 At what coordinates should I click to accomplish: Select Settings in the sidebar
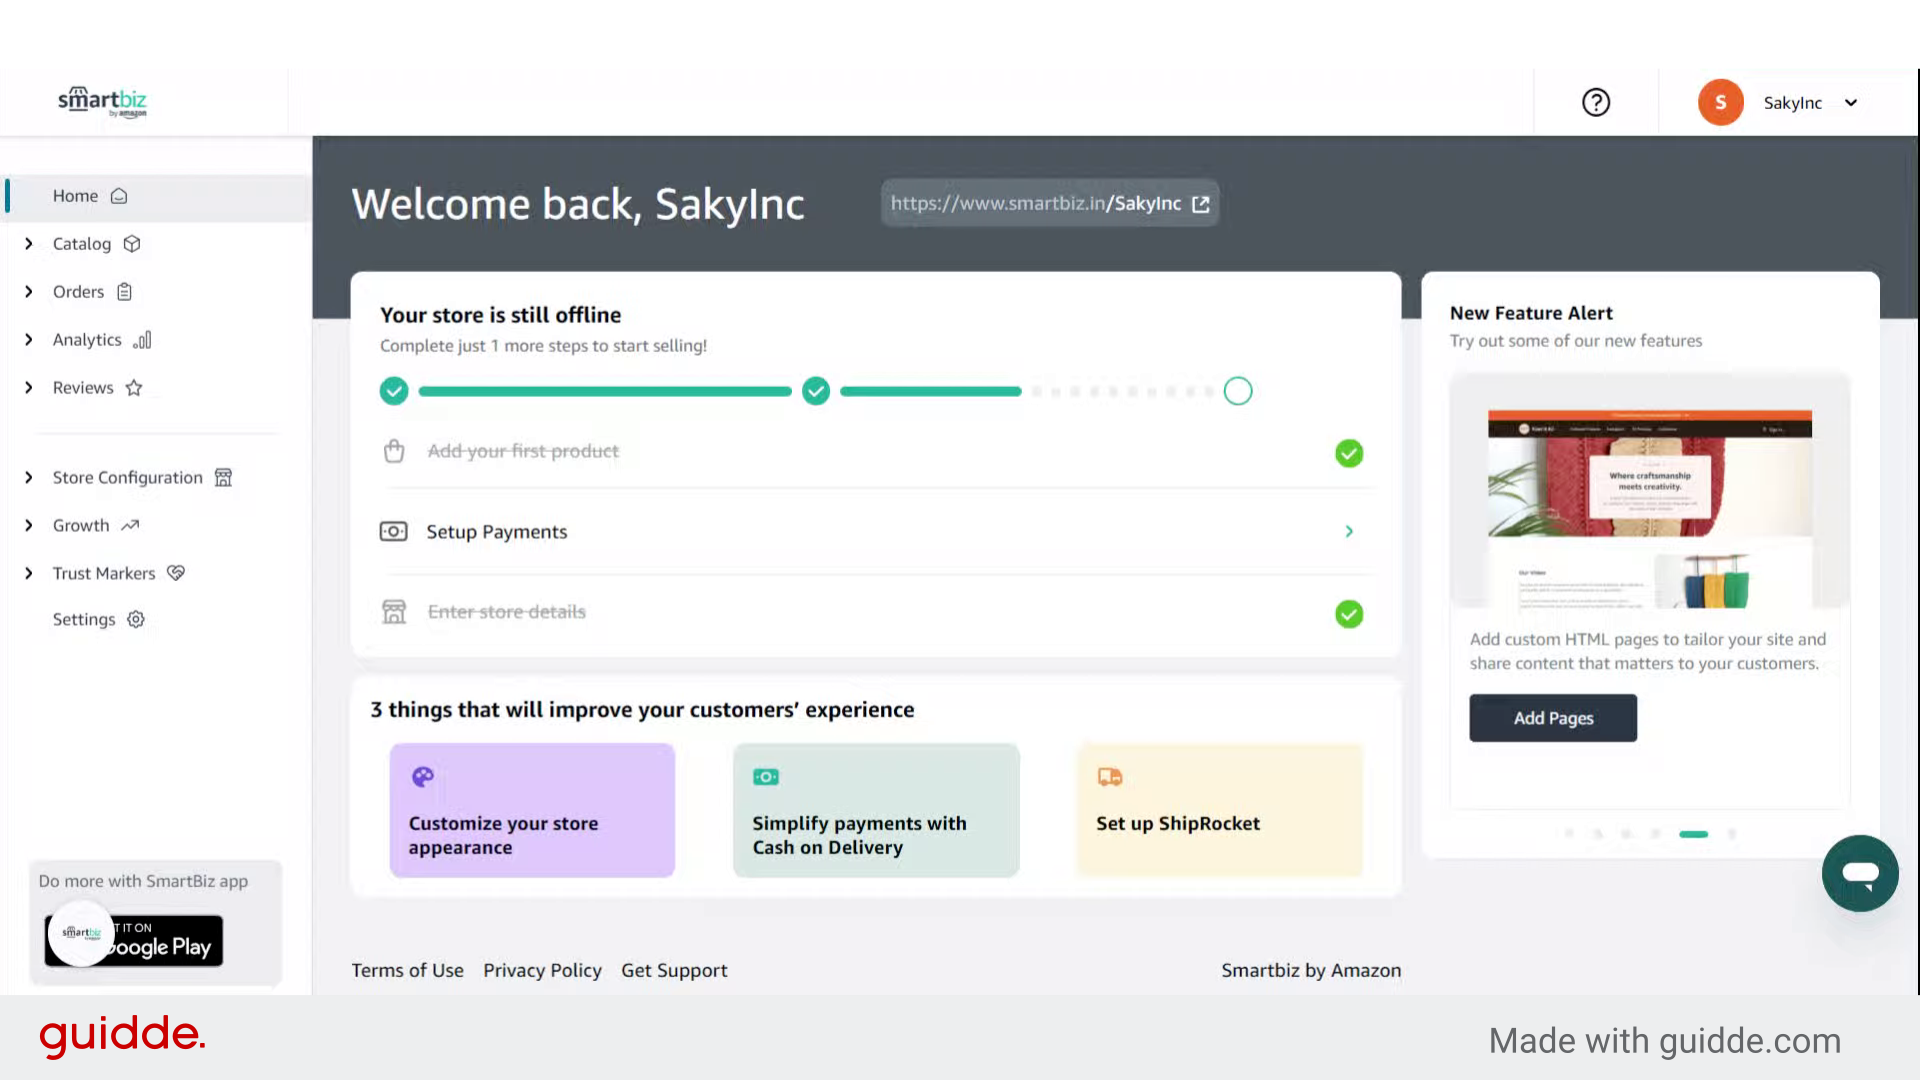click(x=83, y=619)
